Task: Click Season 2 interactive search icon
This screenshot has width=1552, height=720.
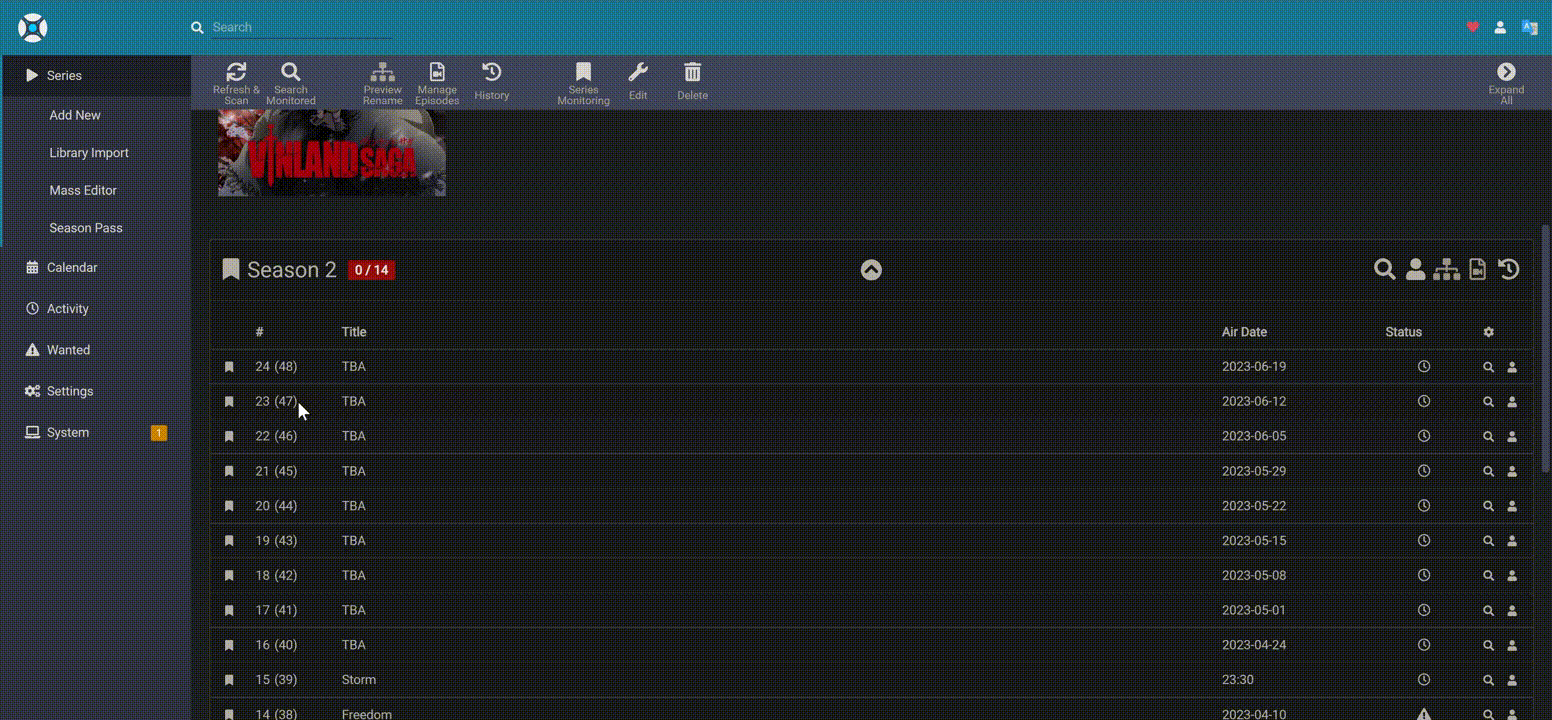Action: point(1415,269)
